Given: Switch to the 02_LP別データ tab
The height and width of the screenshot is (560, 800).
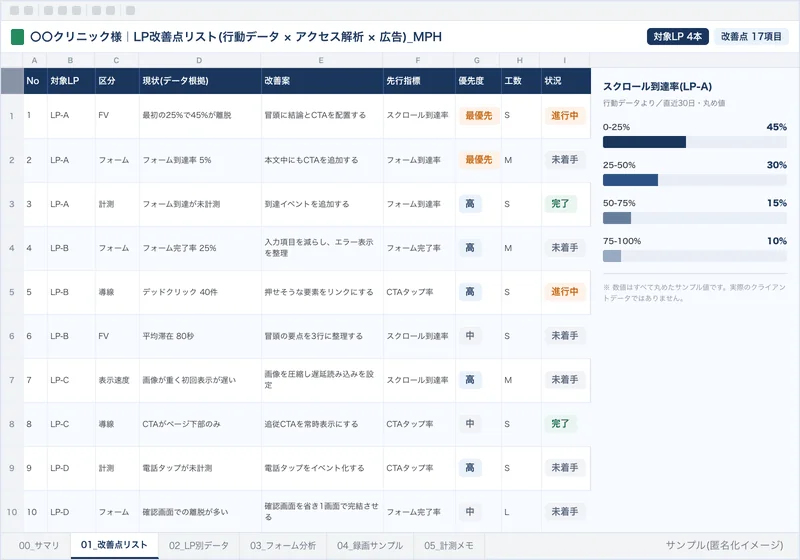Looking at the screenshot, I should coord(198,546).
